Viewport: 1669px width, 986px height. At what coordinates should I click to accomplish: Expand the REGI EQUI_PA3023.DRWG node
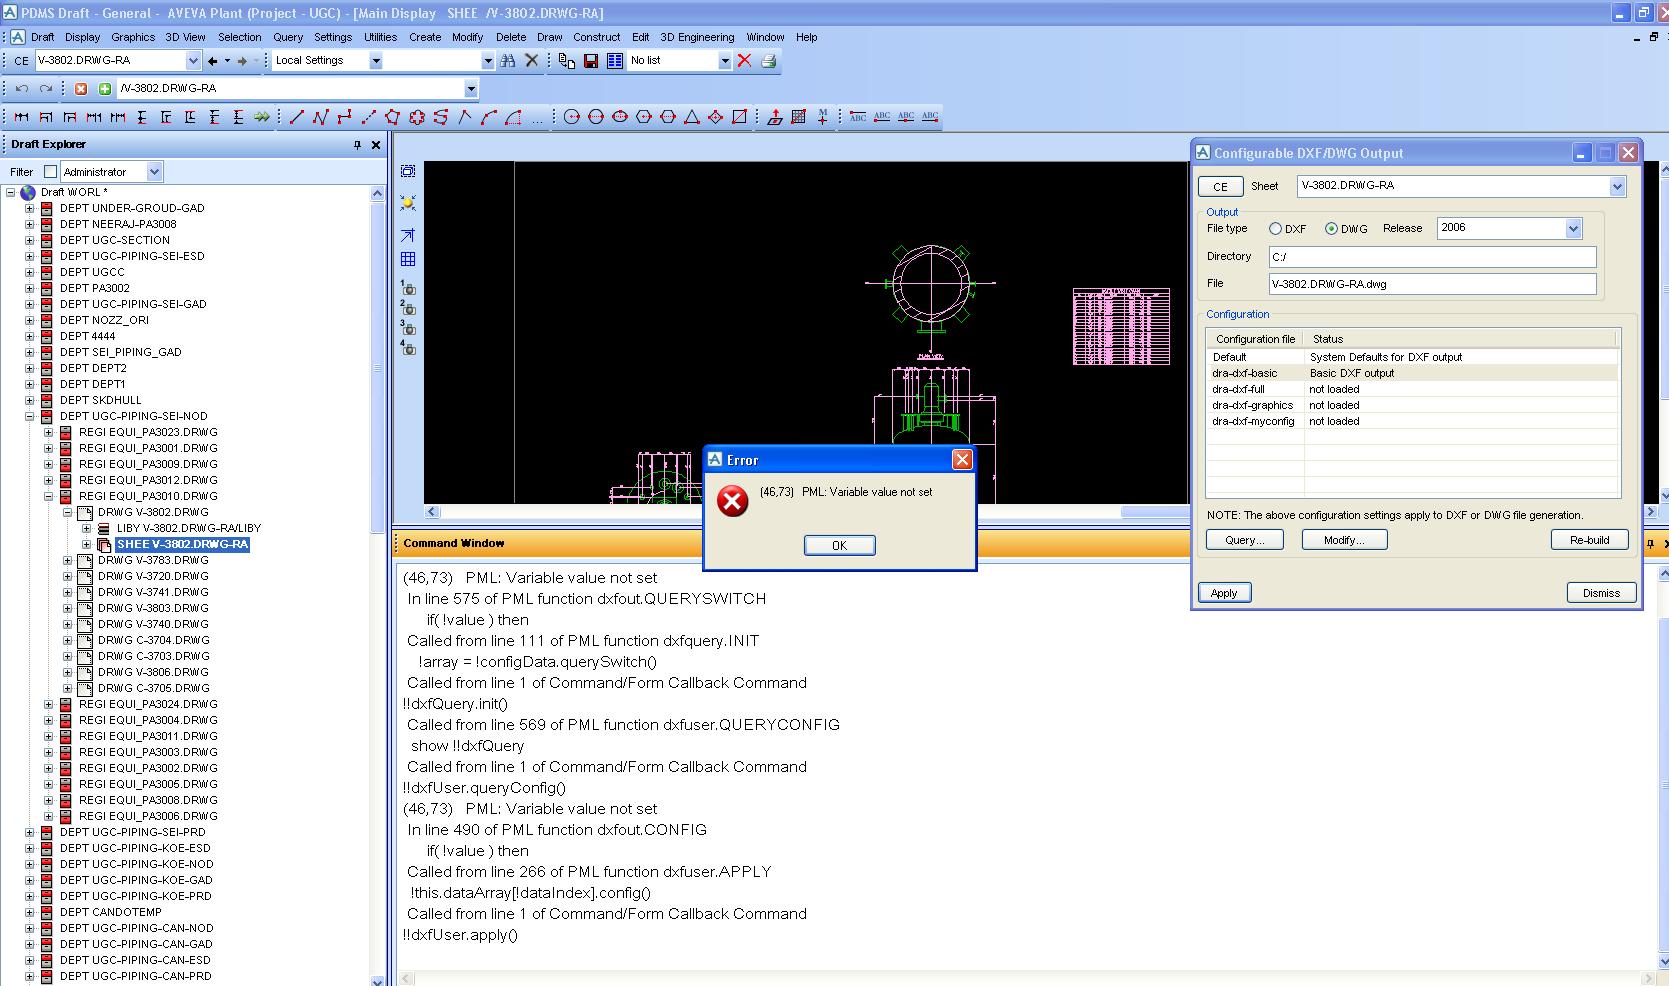click(x=48, y=433)
